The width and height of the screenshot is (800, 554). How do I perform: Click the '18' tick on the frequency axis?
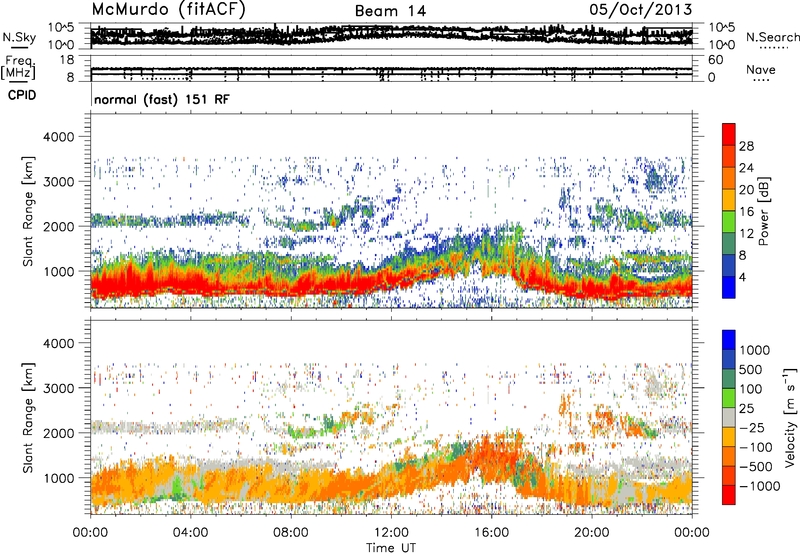(x=67, y=60)
